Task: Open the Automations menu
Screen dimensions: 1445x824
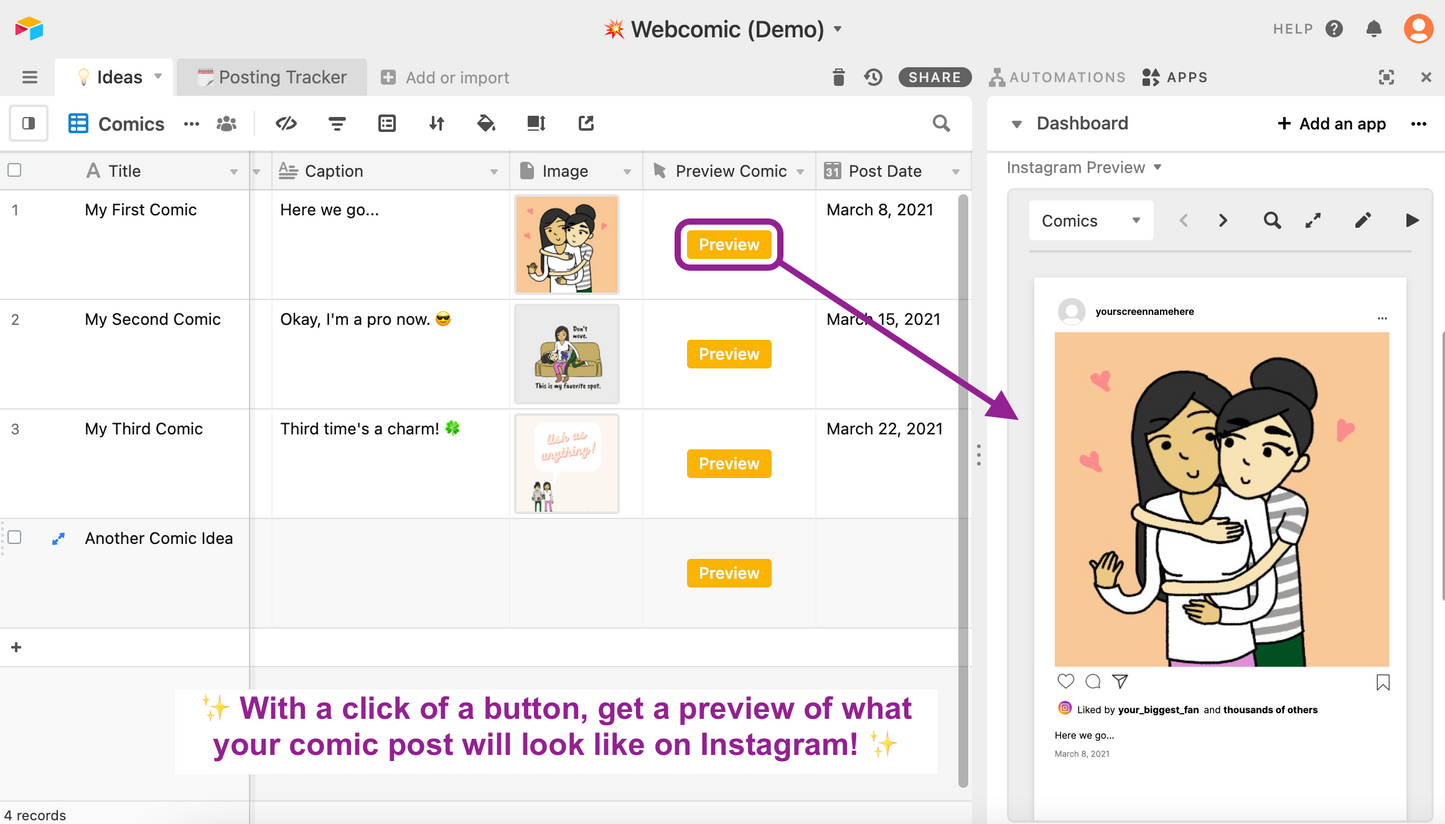Action: pos(1057,77)
